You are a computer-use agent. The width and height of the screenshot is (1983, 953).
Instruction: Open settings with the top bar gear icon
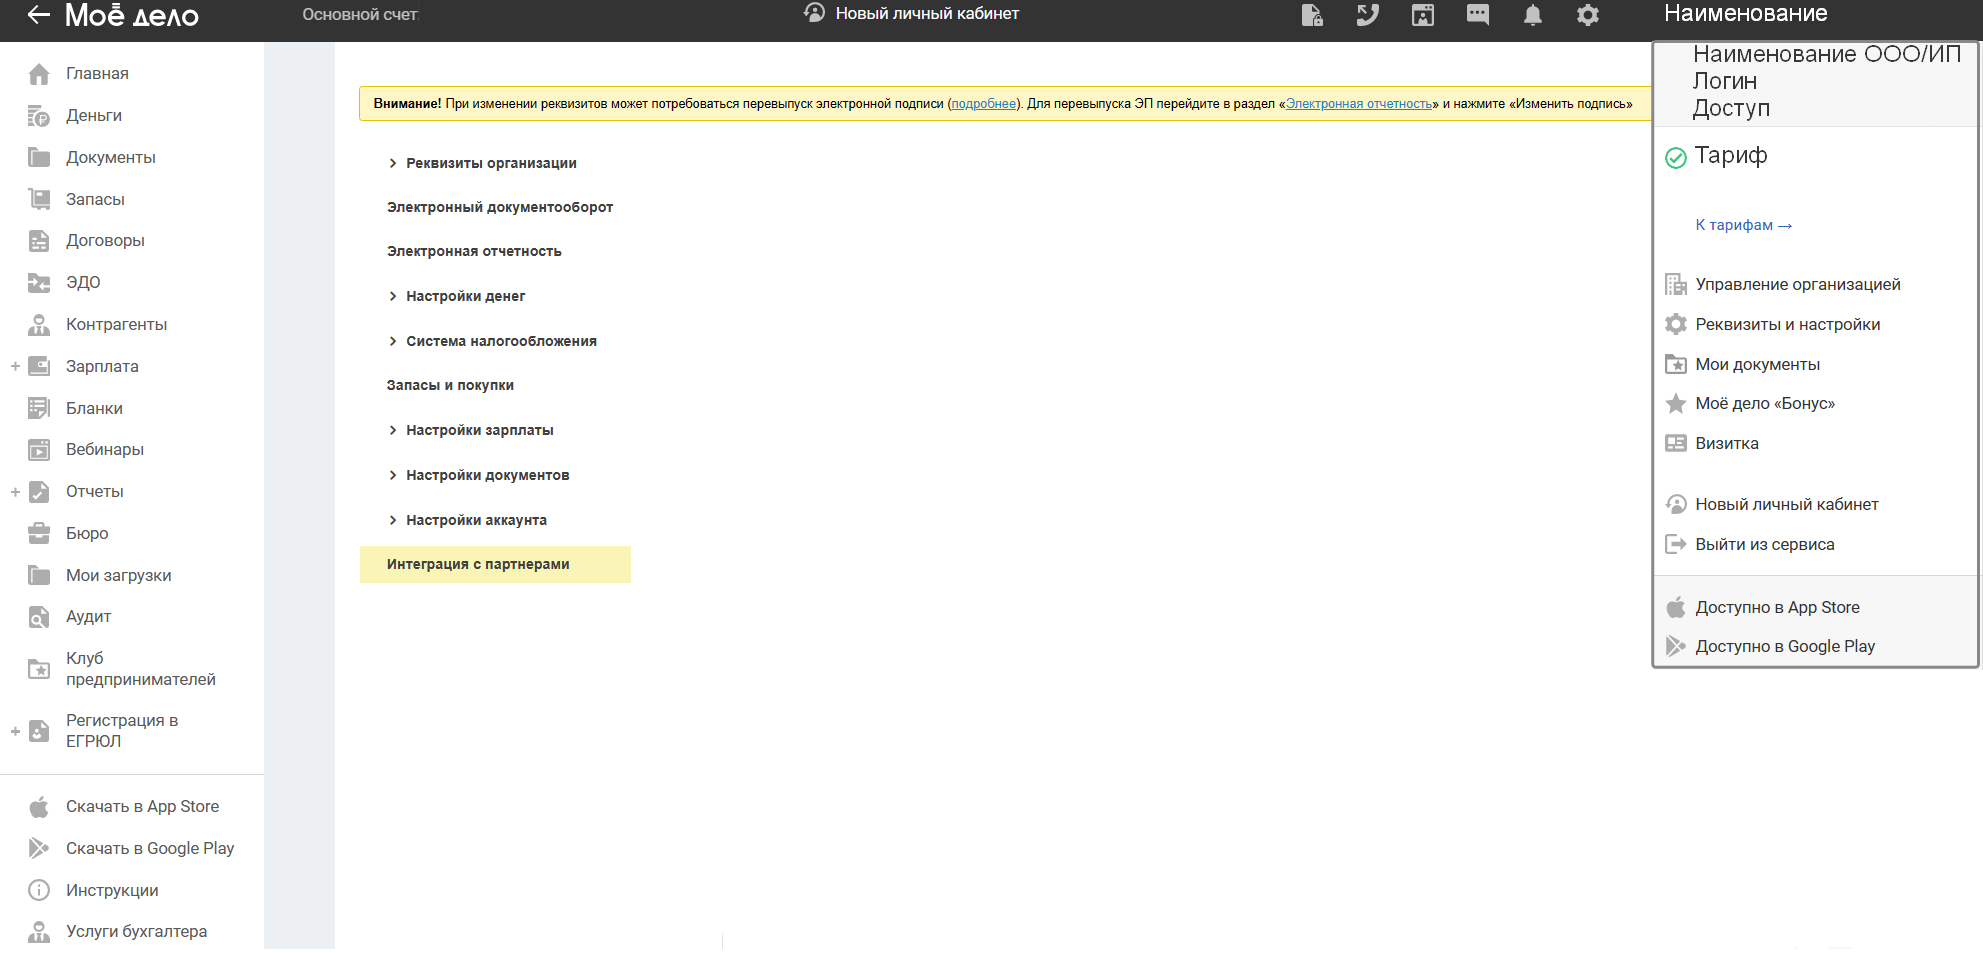(x=1588, y=15)
